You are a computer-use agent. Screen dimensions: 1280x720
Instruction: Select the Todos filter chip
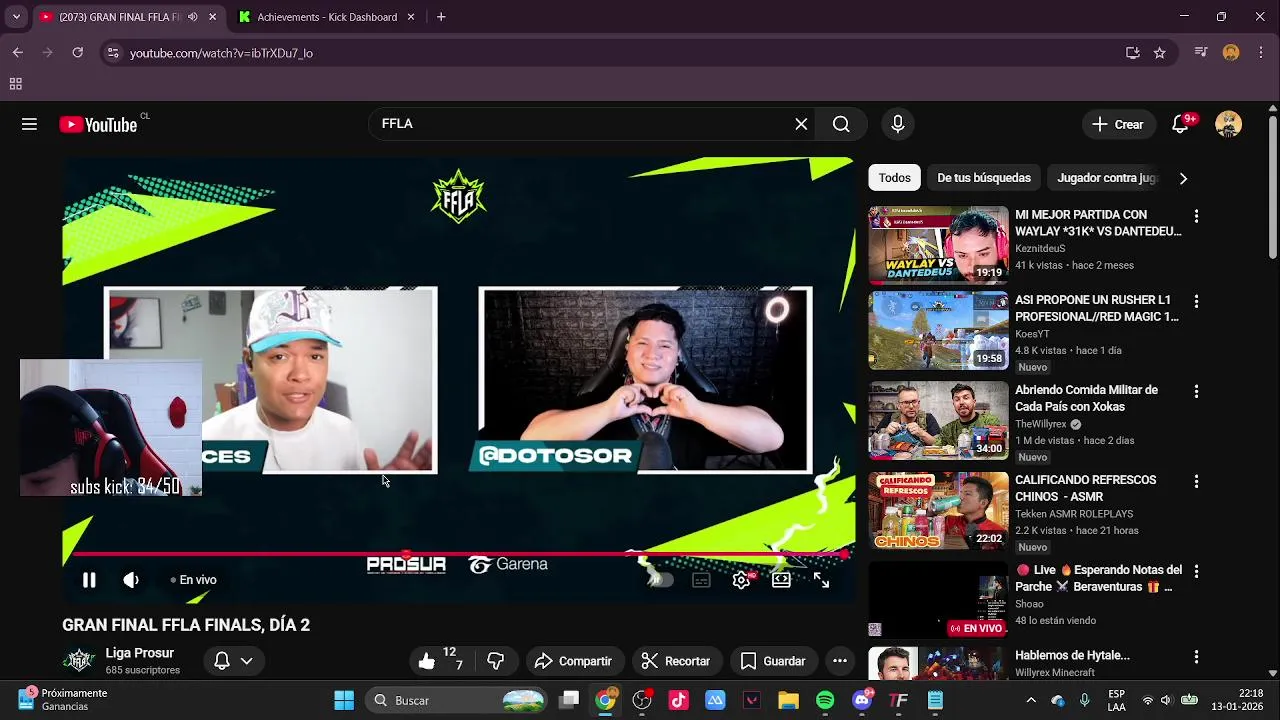895,178
